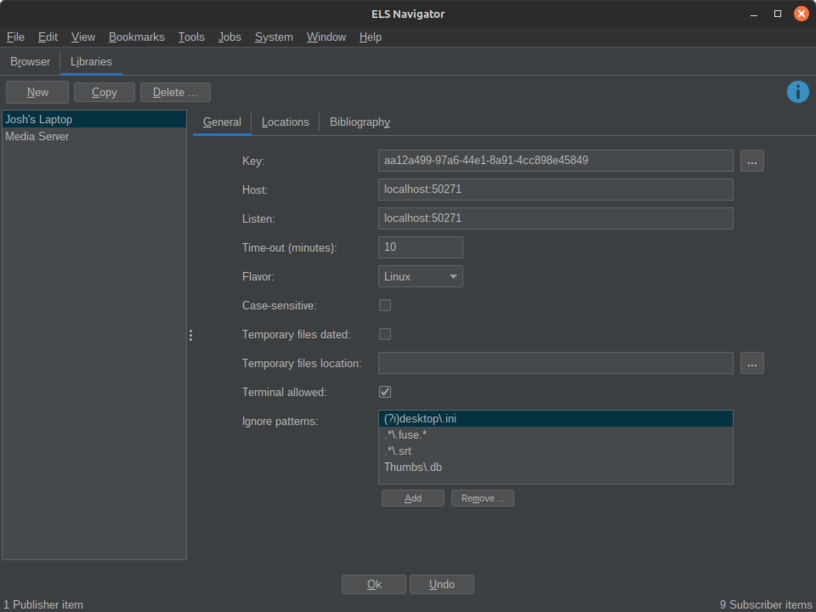Maximize the ELS Navigator window
The width and height of the screenshot is (816, 612).
pyautogui.click(x=777, y=14)
